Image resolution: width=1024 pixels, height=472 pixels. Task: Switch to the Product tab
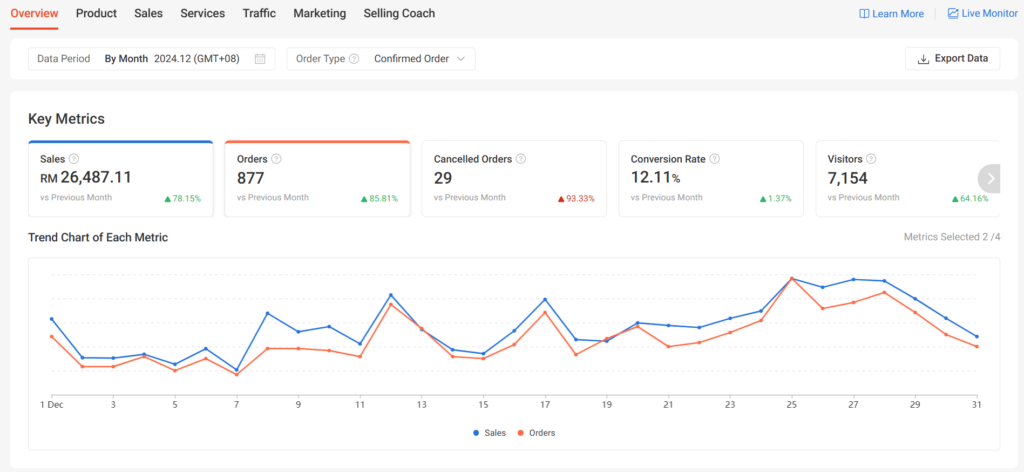96,14
